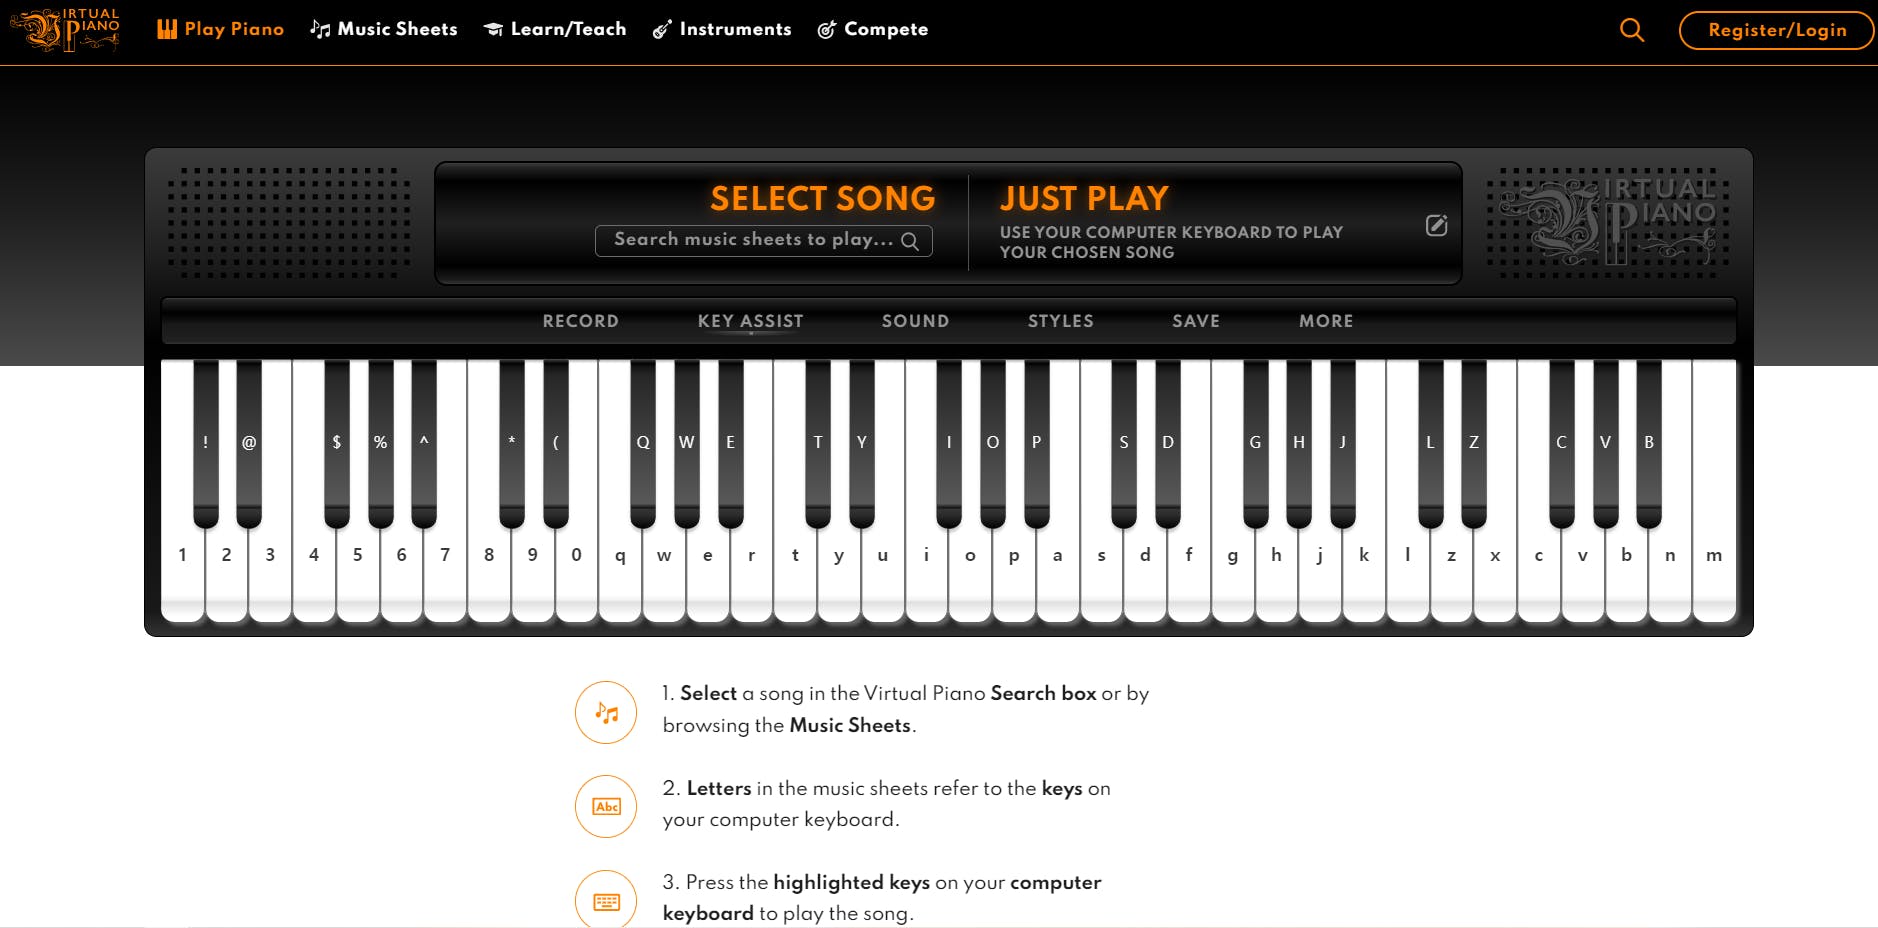The width and height of the screenshot is (1878, 928).
Task: Expand the Sound options
Action: (915, 321)
